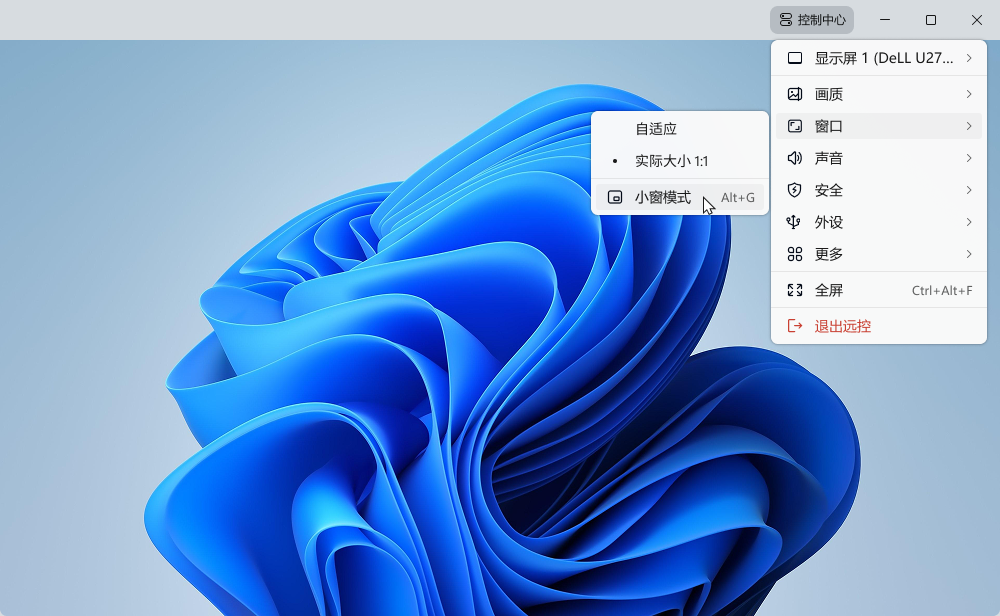The image size is (1000, 616).
Task: Click the Alt+G shortcut label
Action: click(x=738, y=198)
